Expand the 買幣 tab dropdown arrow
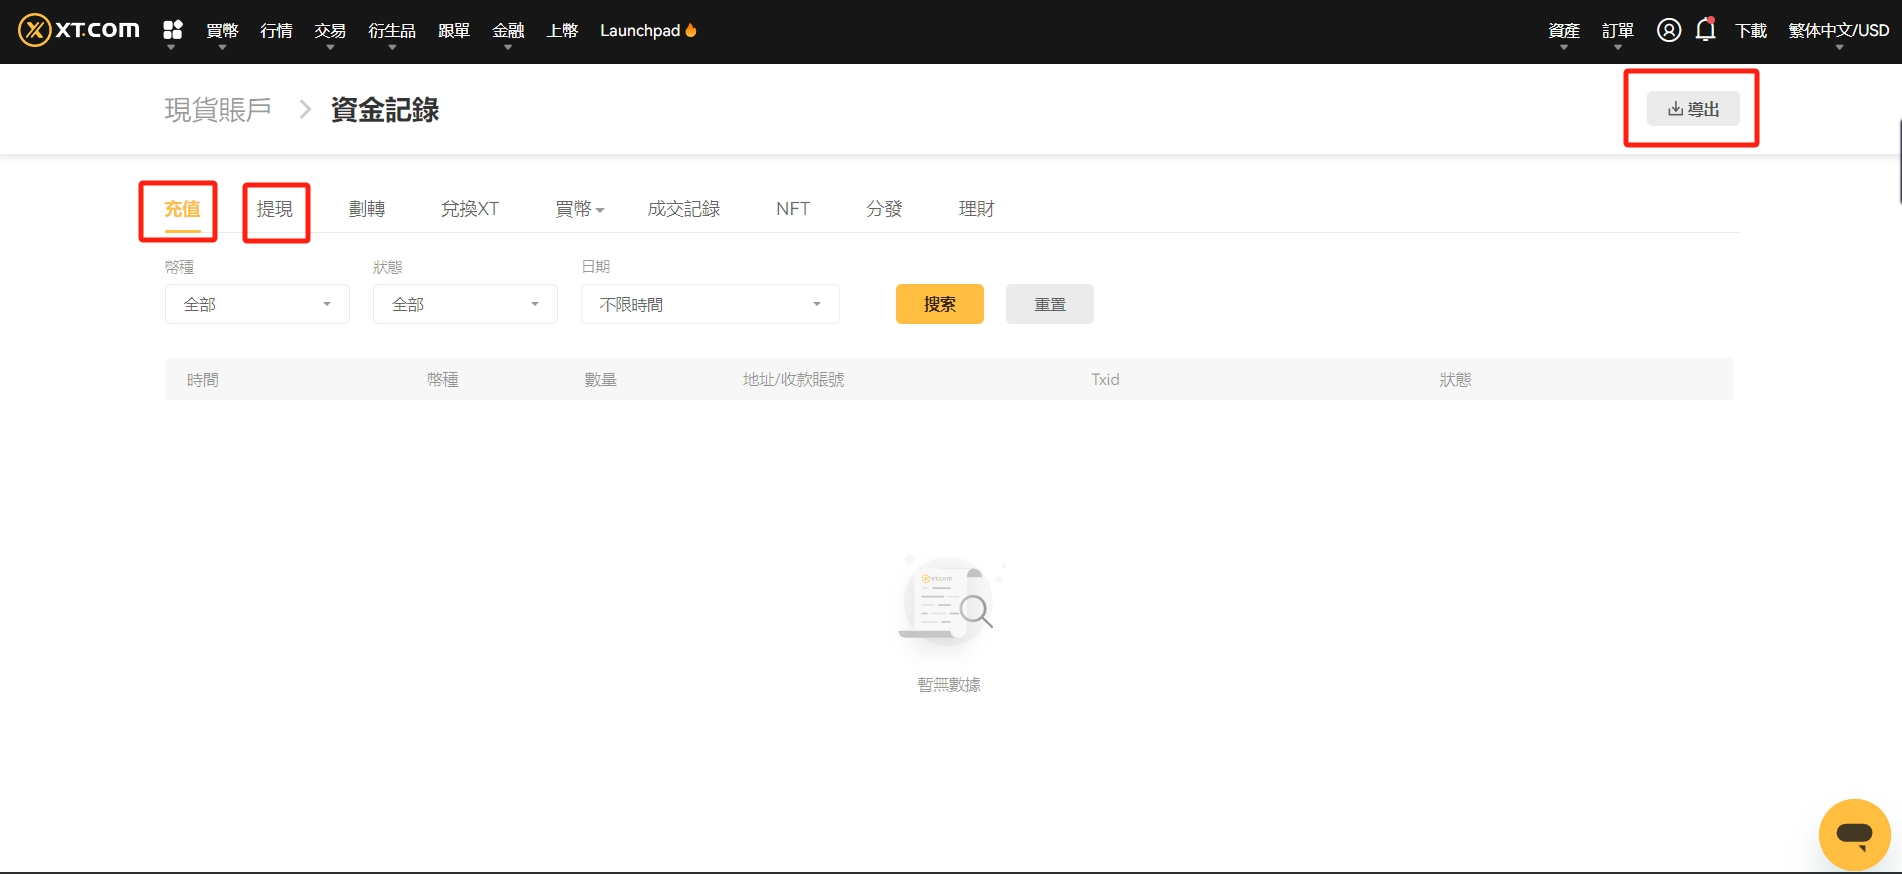This screenshot has width=1902, height=874. click(600, 210)
